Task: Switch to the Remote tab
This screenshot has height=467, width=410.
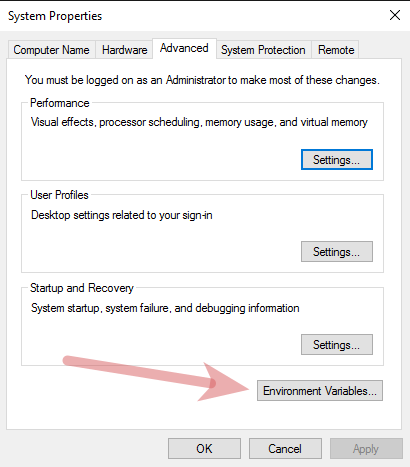Action: (x=336, y=50)
